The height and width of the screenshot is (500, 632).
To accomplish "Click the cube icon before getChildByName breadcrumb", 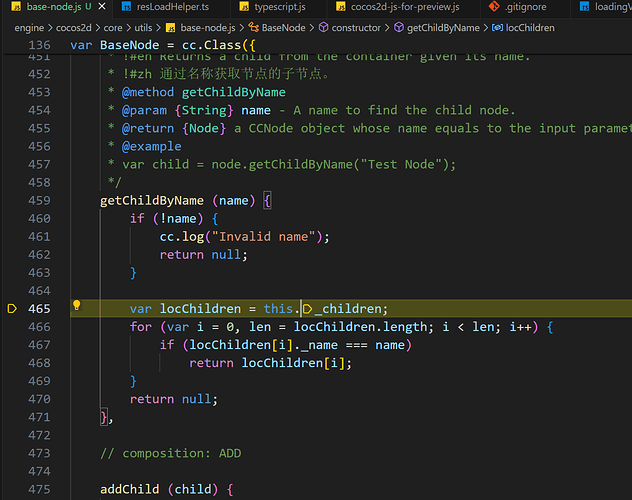I will [399, 27].
